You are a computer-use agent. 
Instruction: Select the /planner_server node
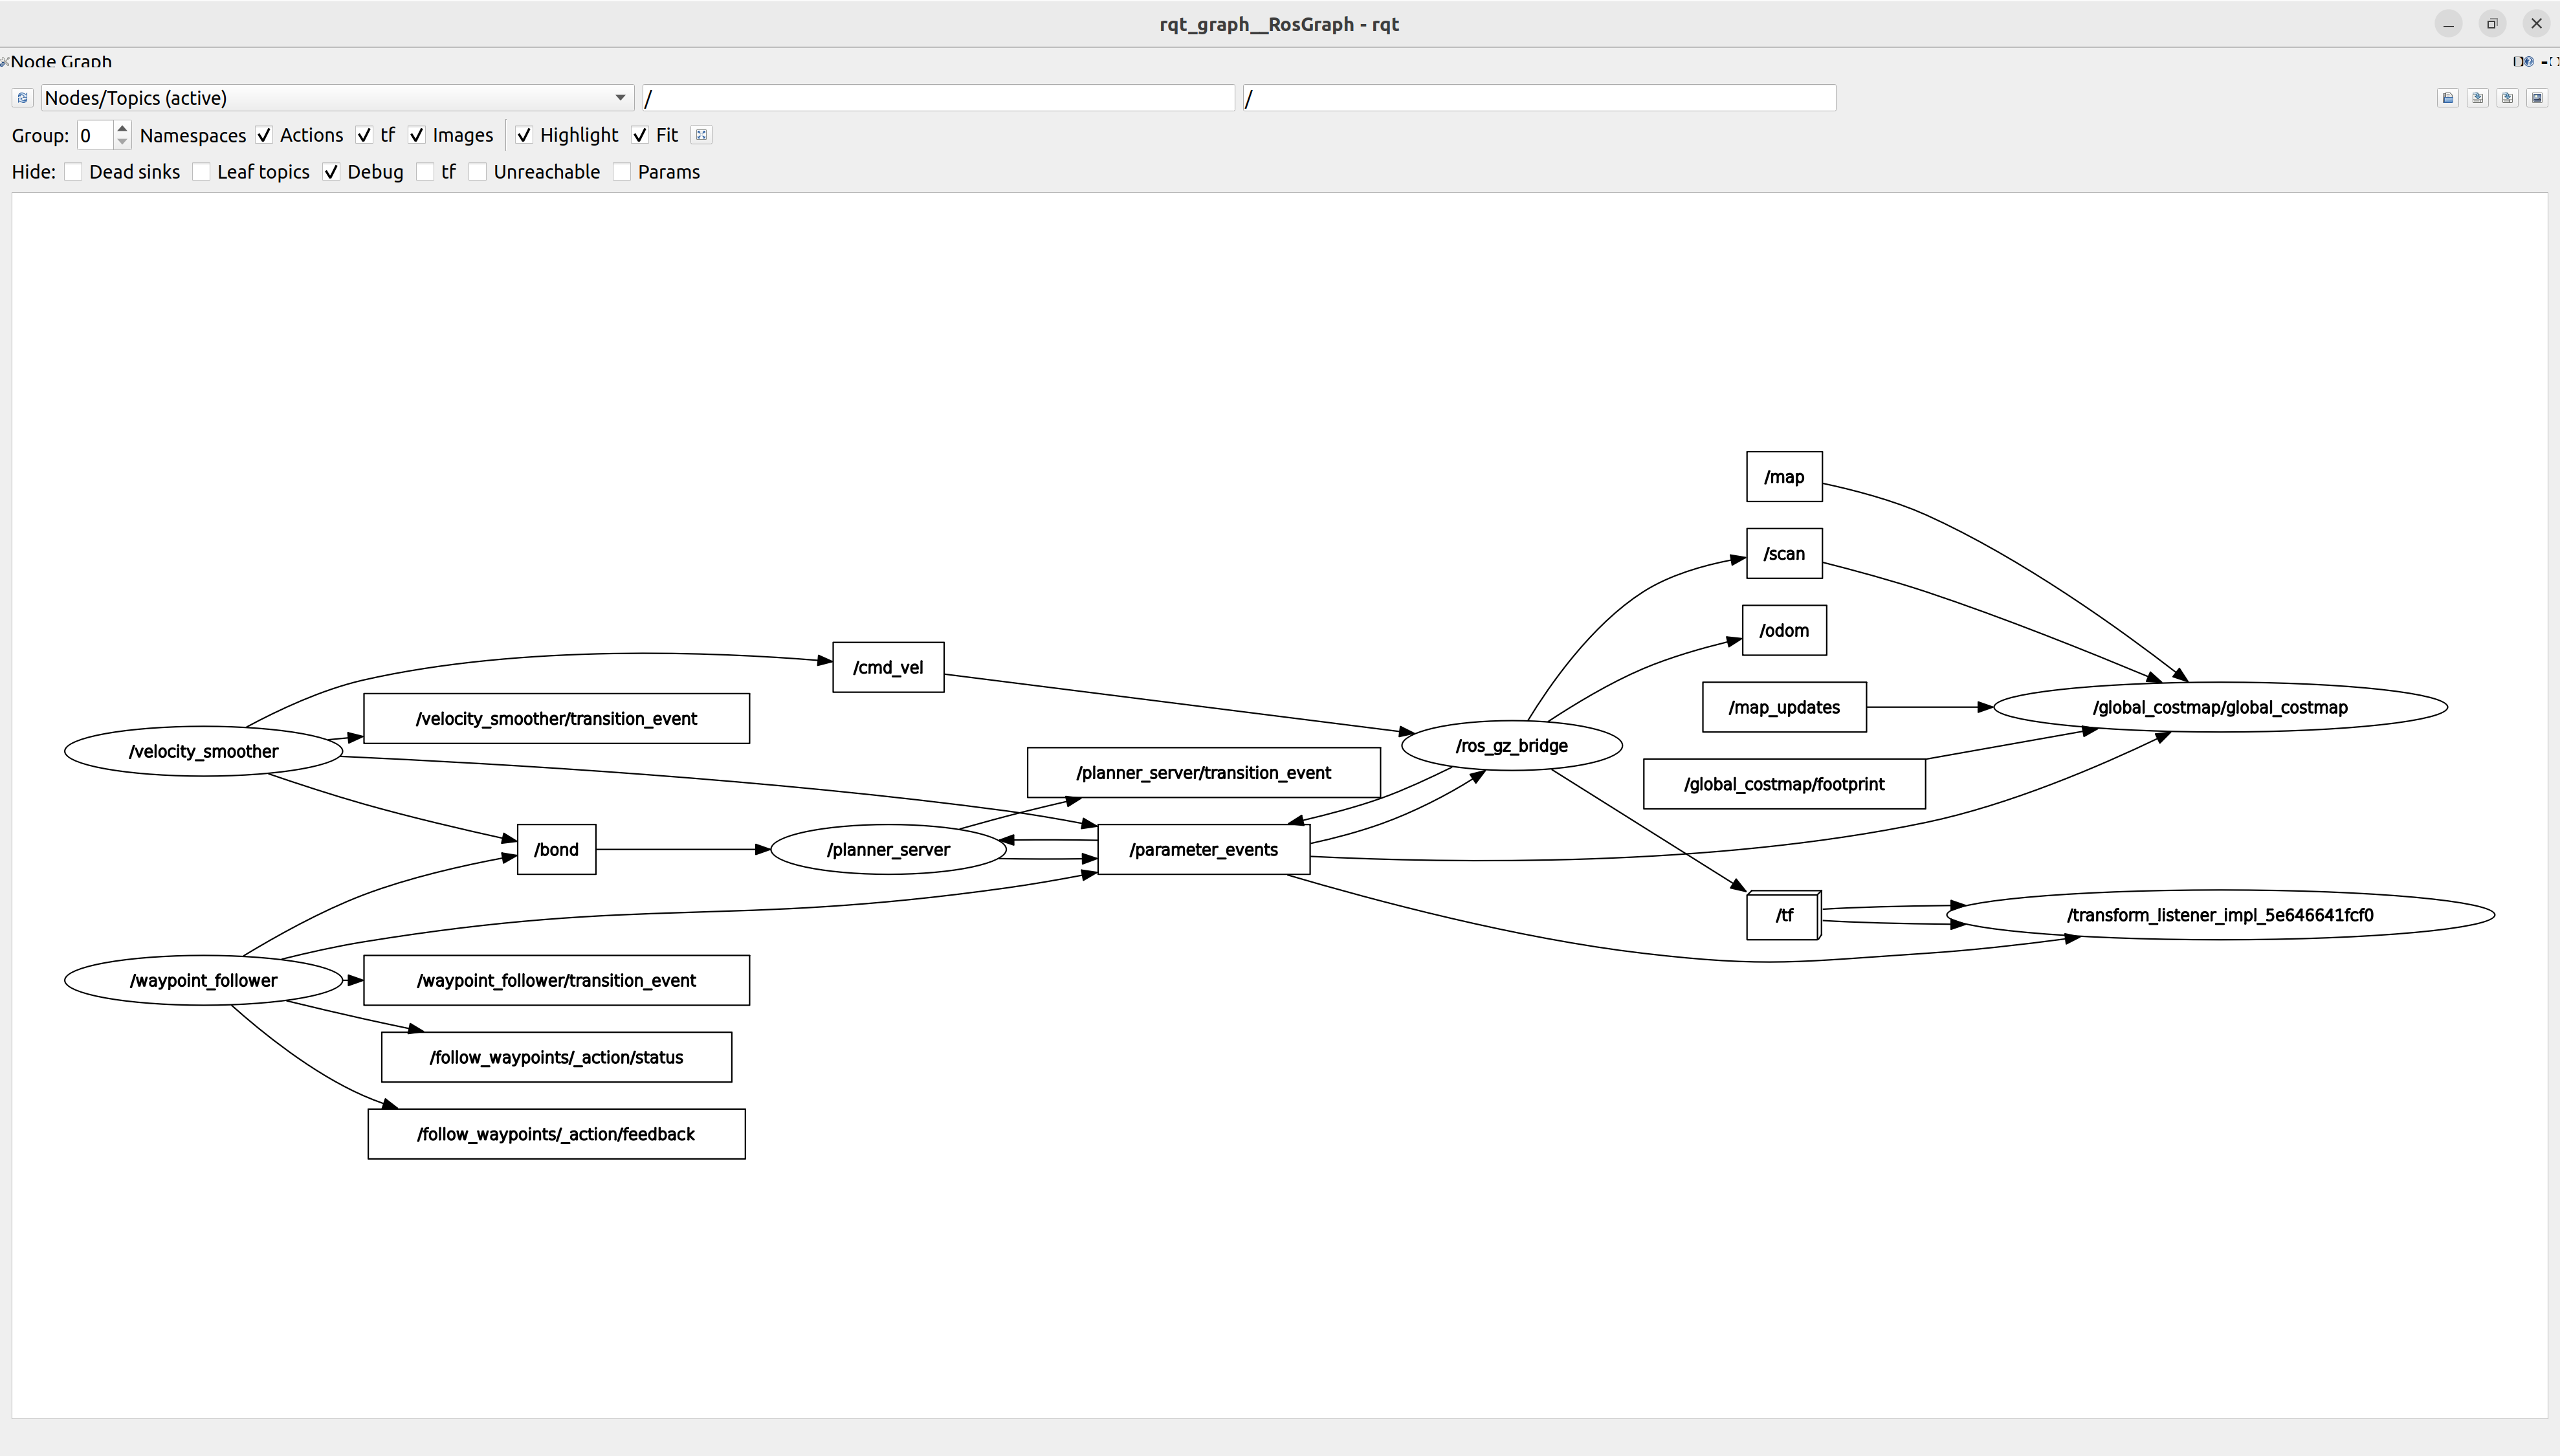pos(888,849)
